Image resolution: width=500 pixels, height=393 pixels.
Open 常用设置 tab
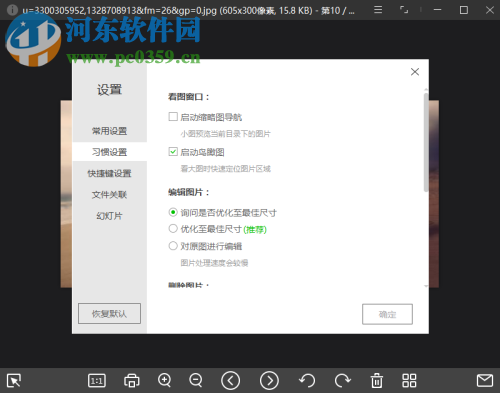(x=109, y=131)
